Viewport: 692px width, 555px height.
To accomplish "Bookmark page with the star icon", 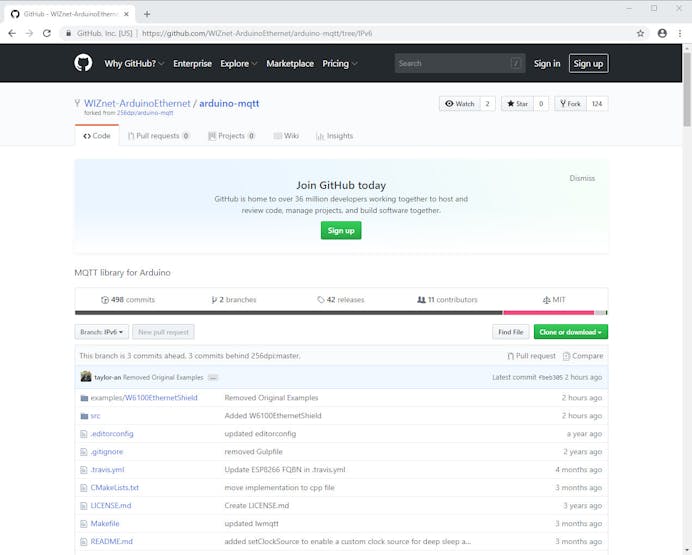I will point(640,33).
